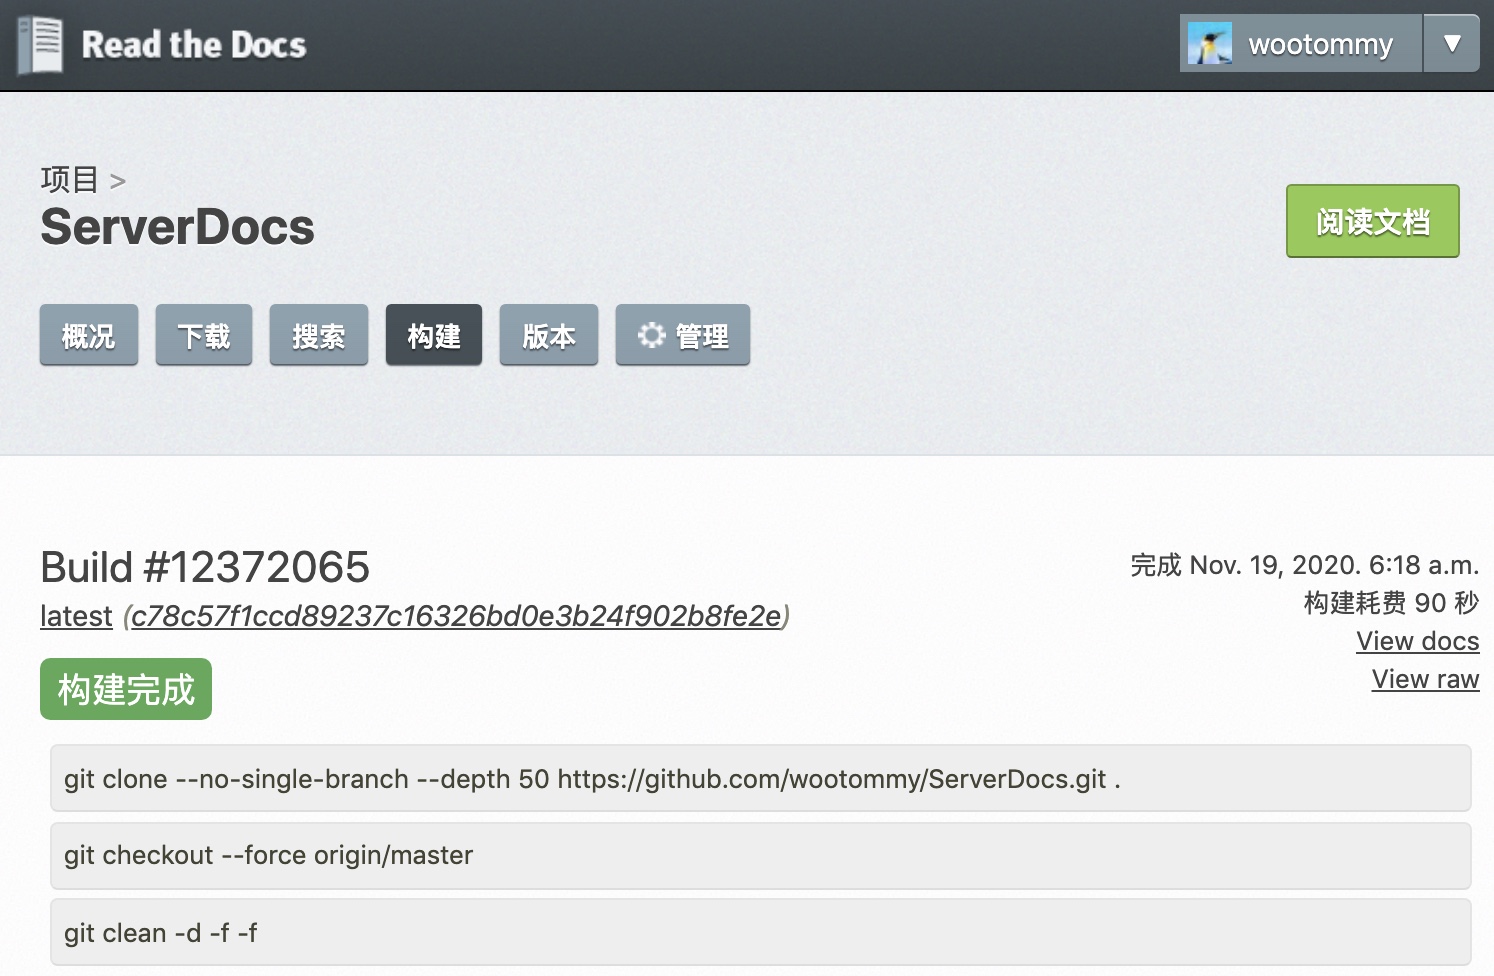Click the green 阅读文档 button
The image size is (1494, 976).
coord(1372,221)
